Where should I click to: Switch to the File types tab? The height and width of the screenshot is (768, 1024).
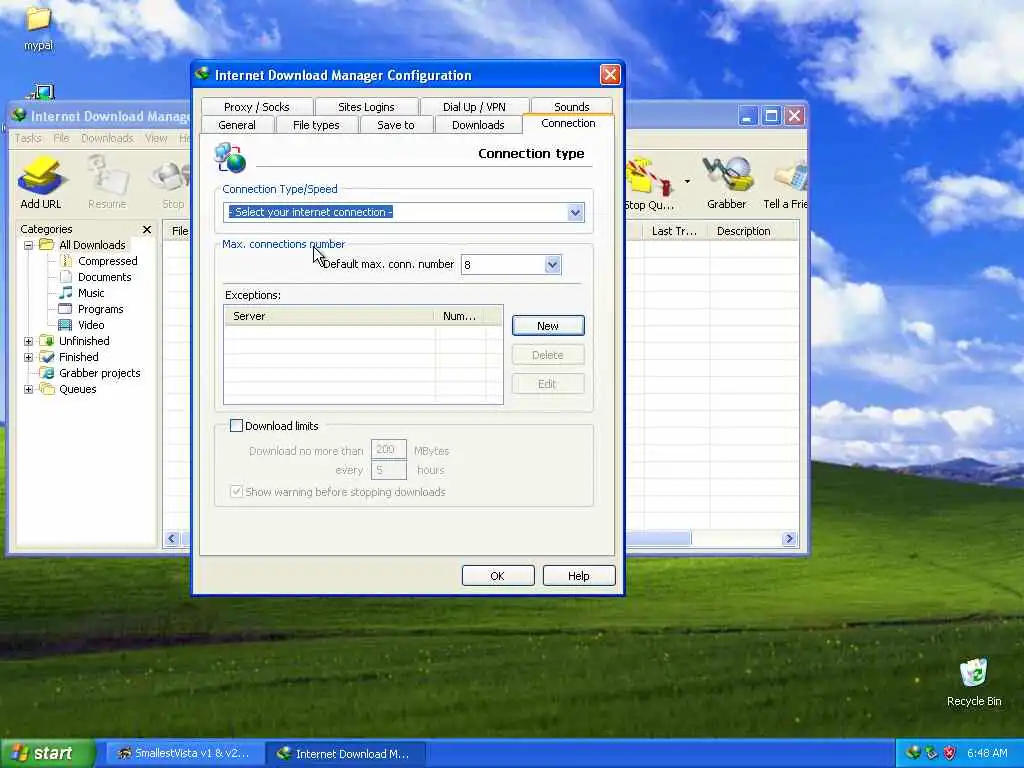pyautogui.click(x=316, y=125)
